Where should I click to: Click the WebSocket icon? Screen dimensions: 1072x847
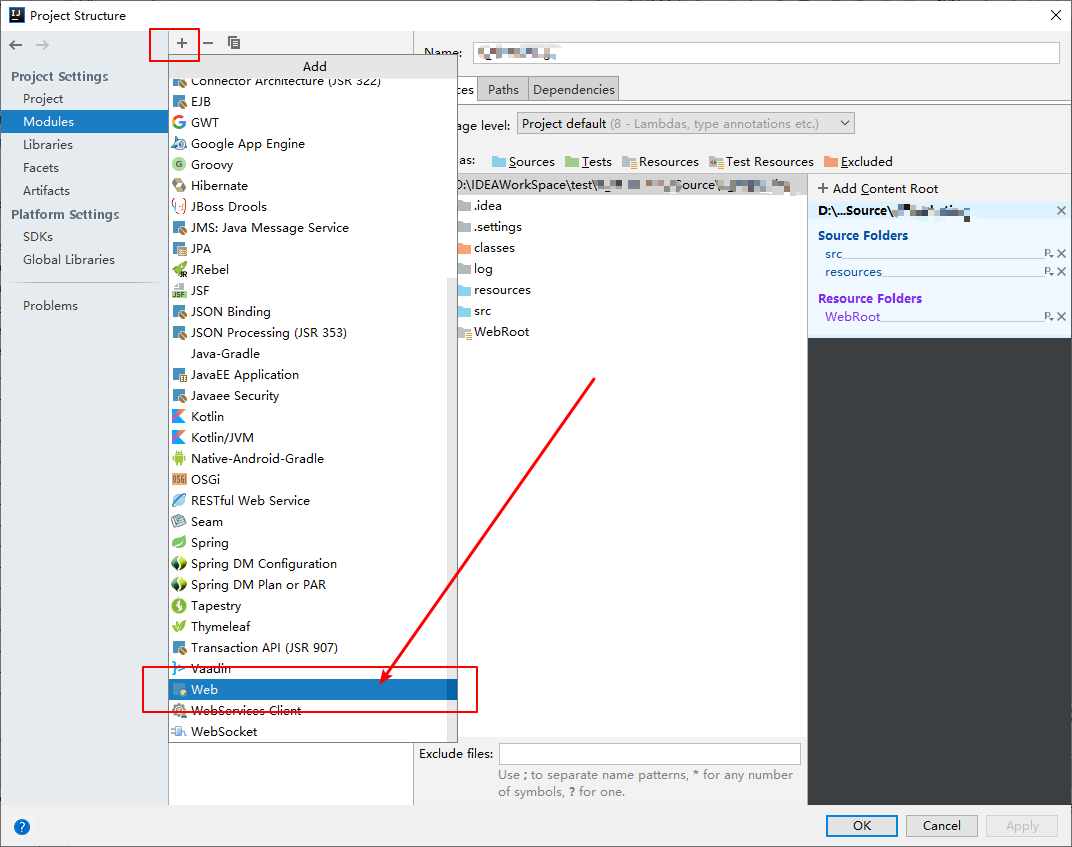(x=179, y=731)
